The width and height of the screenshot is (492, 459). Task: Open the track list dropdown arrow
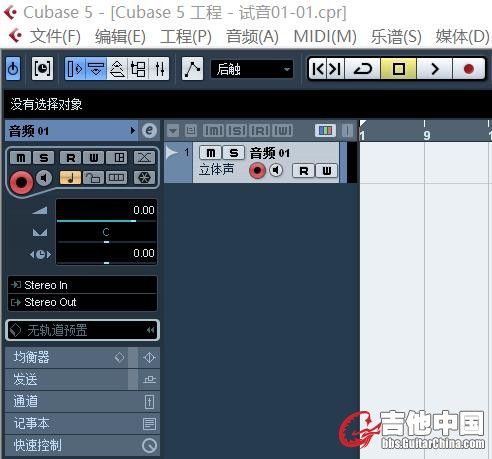pyautogui.click(x=173, y=130)
